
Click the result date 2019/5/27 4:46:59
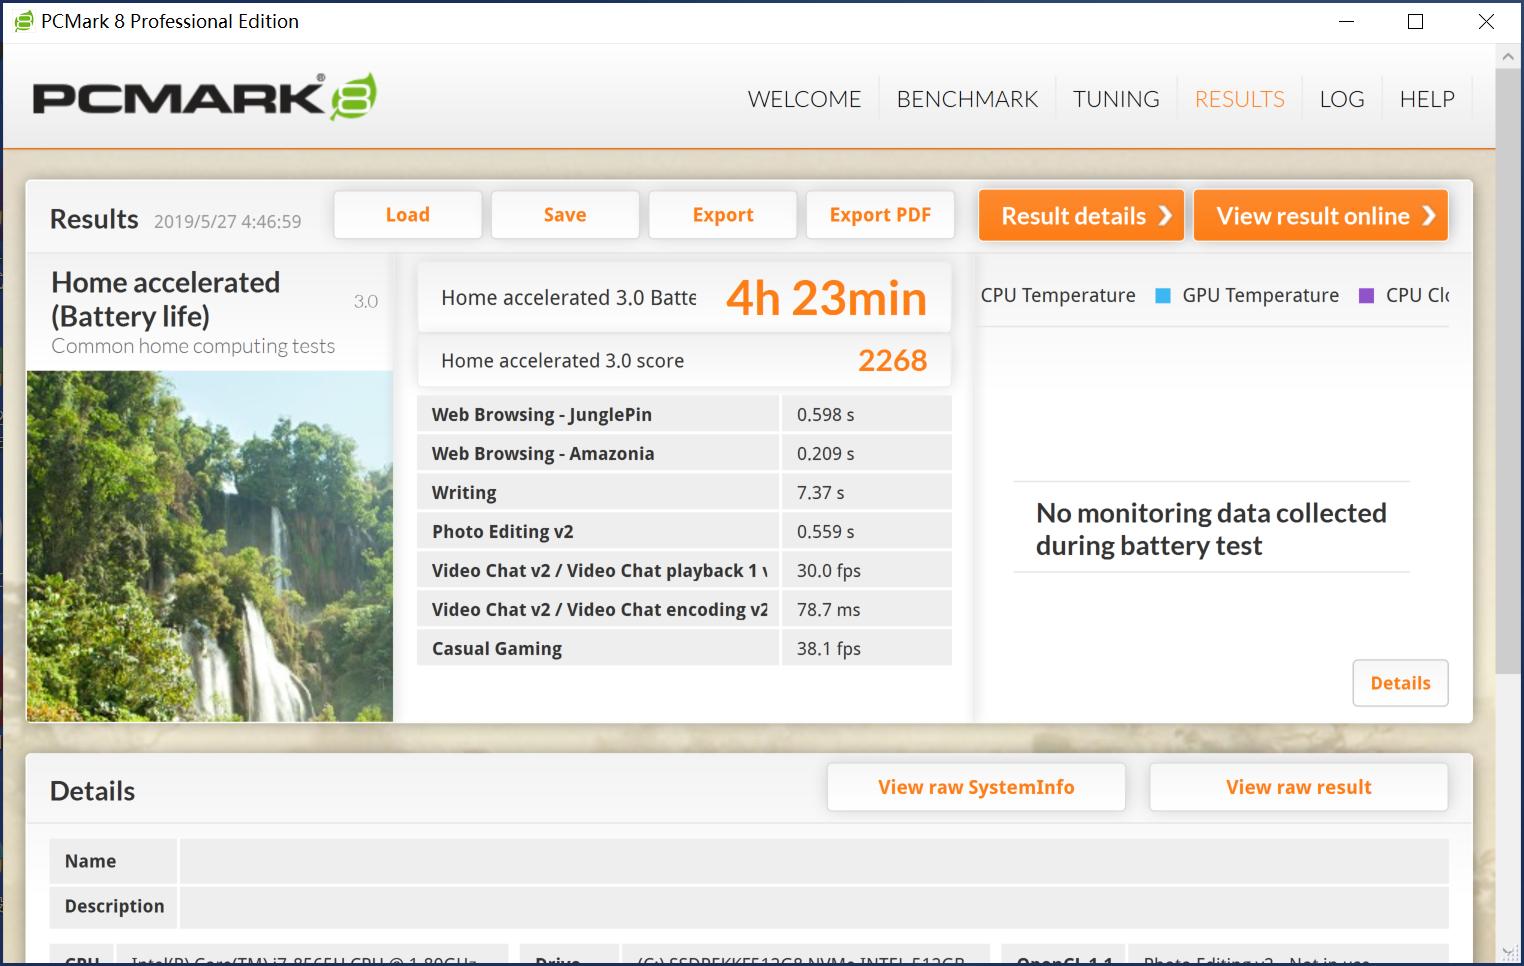pos(227,222)
